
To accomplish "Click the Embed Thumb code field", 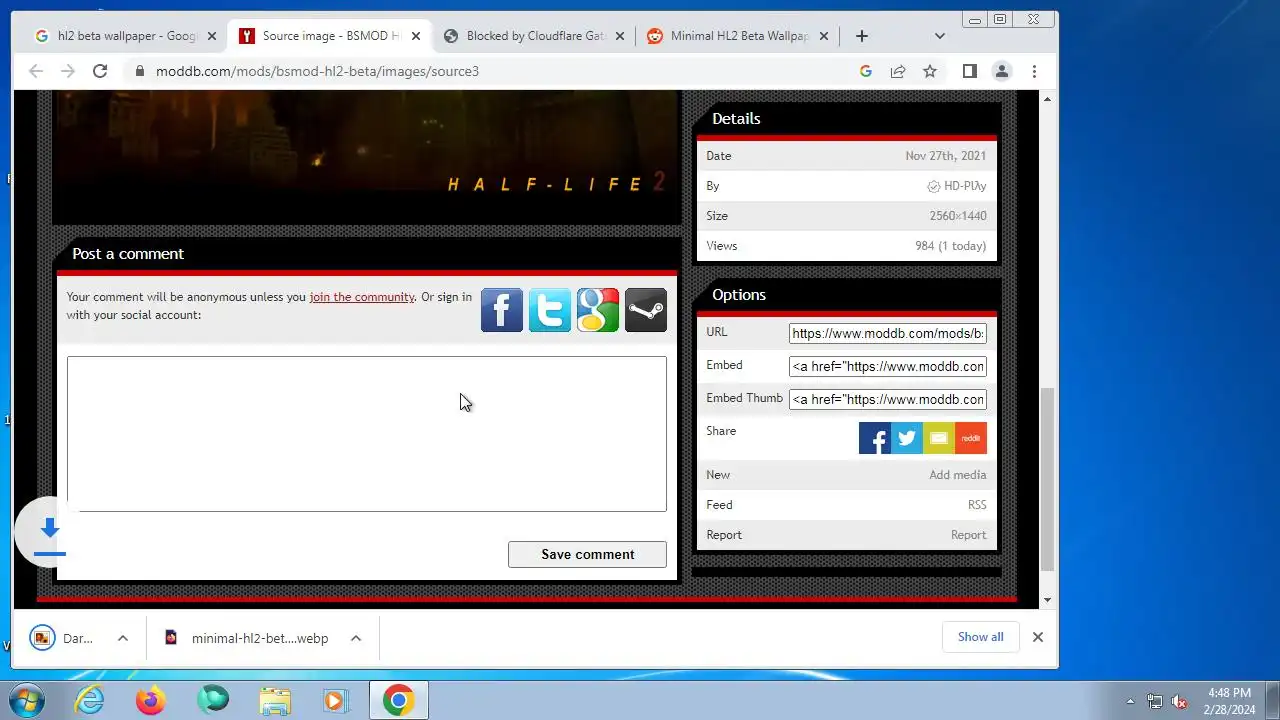I will (888, 399).
